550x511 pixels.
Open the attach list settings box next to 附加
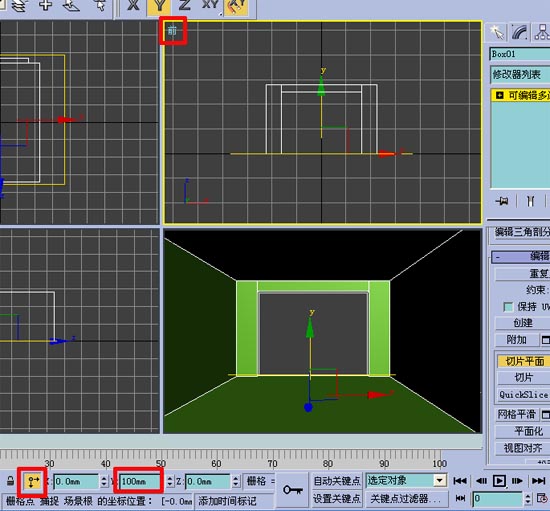tap(545, 340)
